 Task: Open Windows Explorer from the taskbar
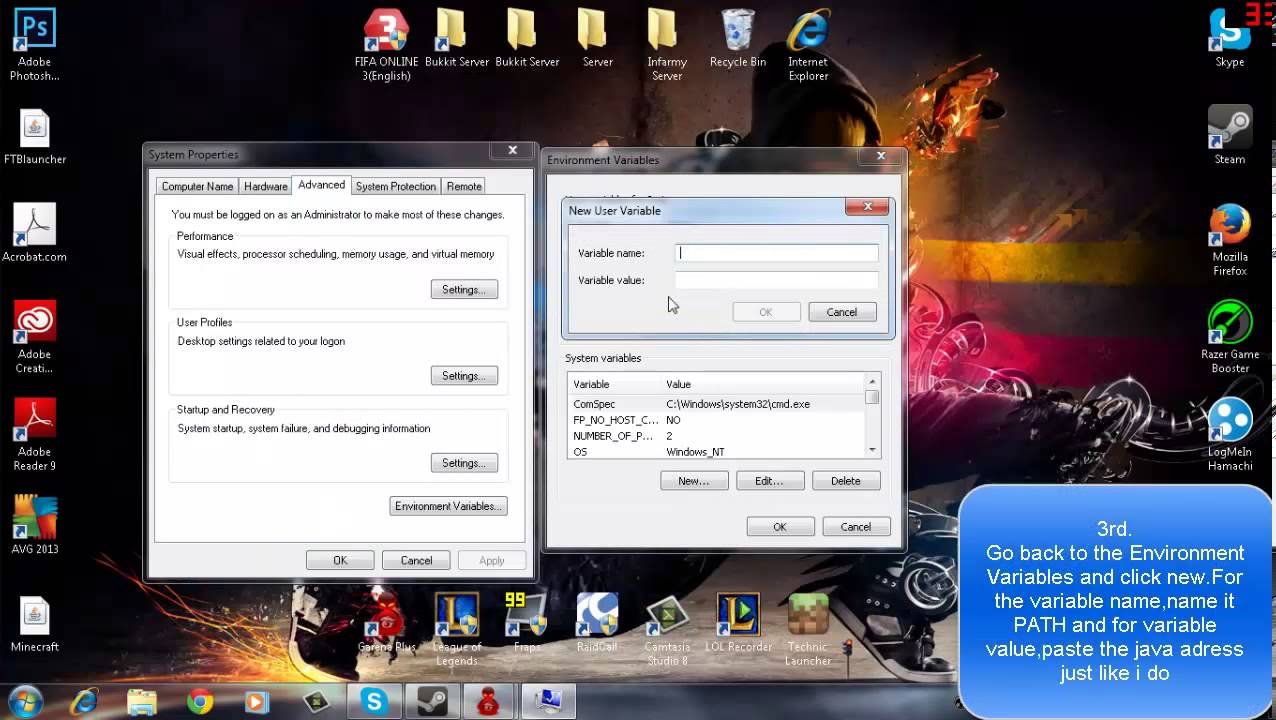point(142,702)
